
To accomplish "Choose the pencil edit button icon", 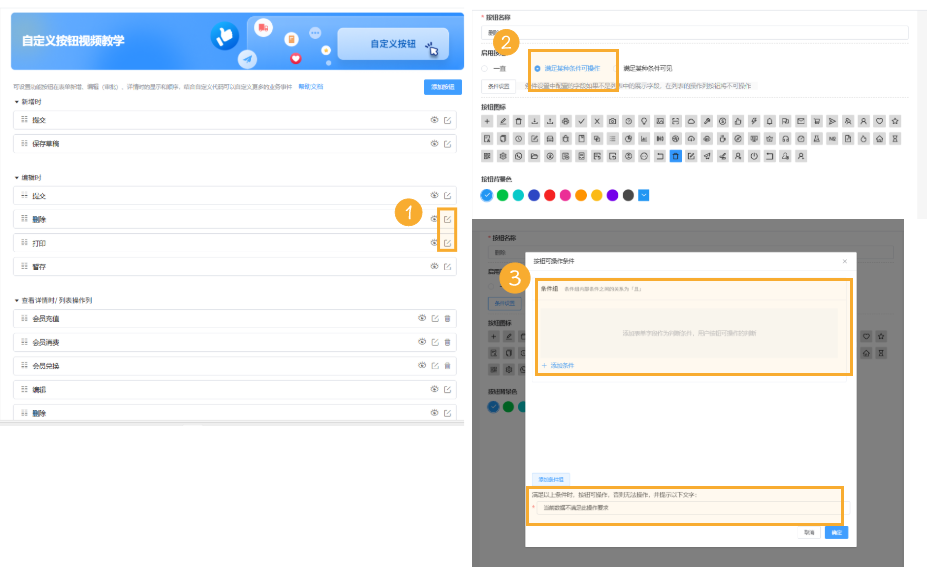I will point(503,121).
